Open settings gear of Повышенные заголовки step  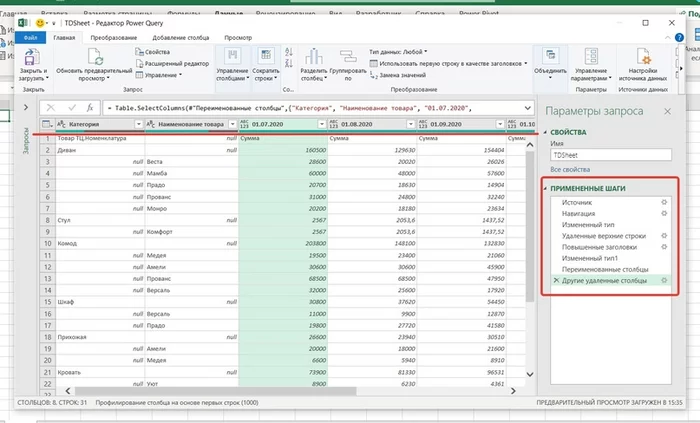tap(664, 247)
